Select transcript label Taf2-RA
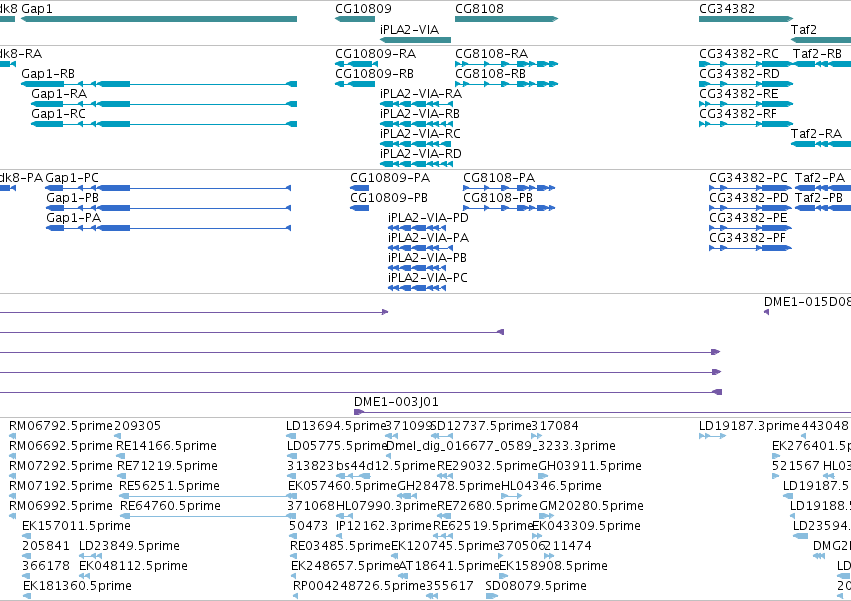 coord(816,134)
